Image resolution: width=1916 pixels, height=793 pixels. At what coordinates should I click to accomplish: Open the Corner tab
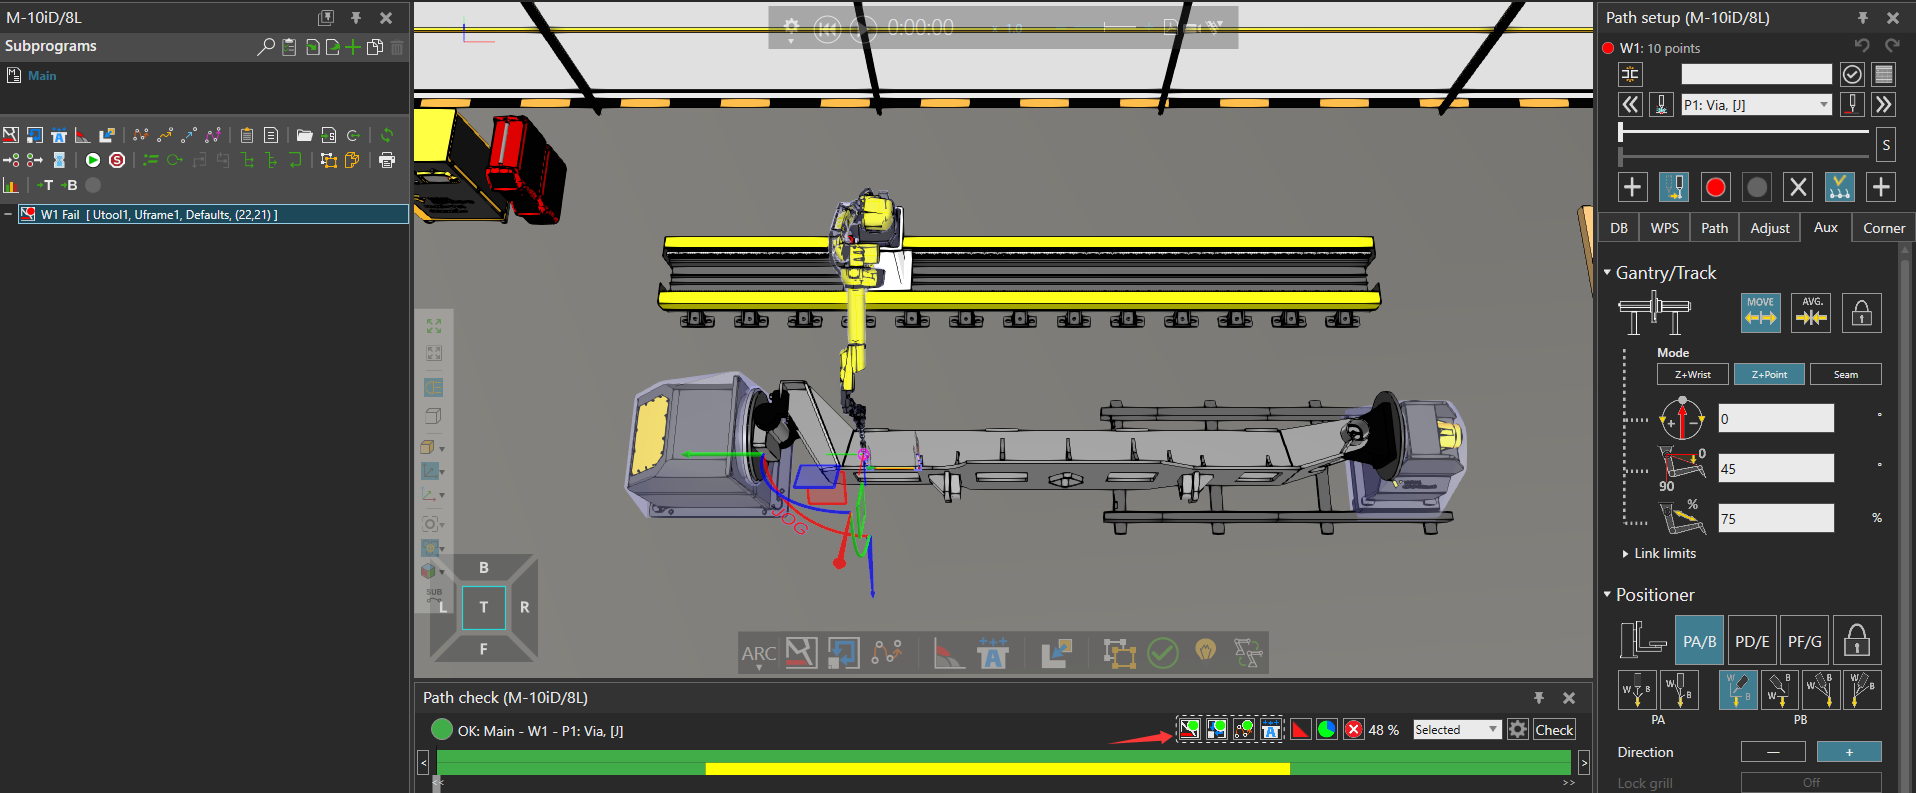coord(1883,228)
